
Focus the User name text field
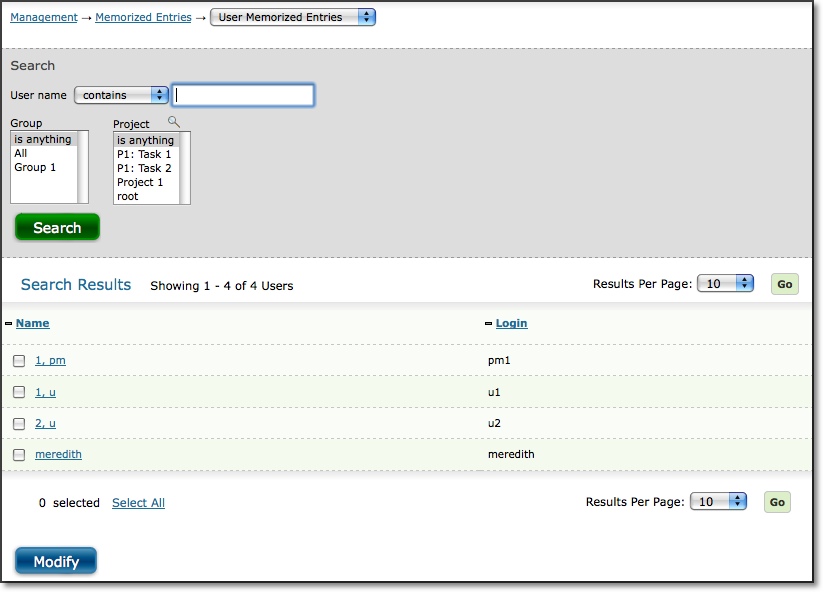coord(243,95)
